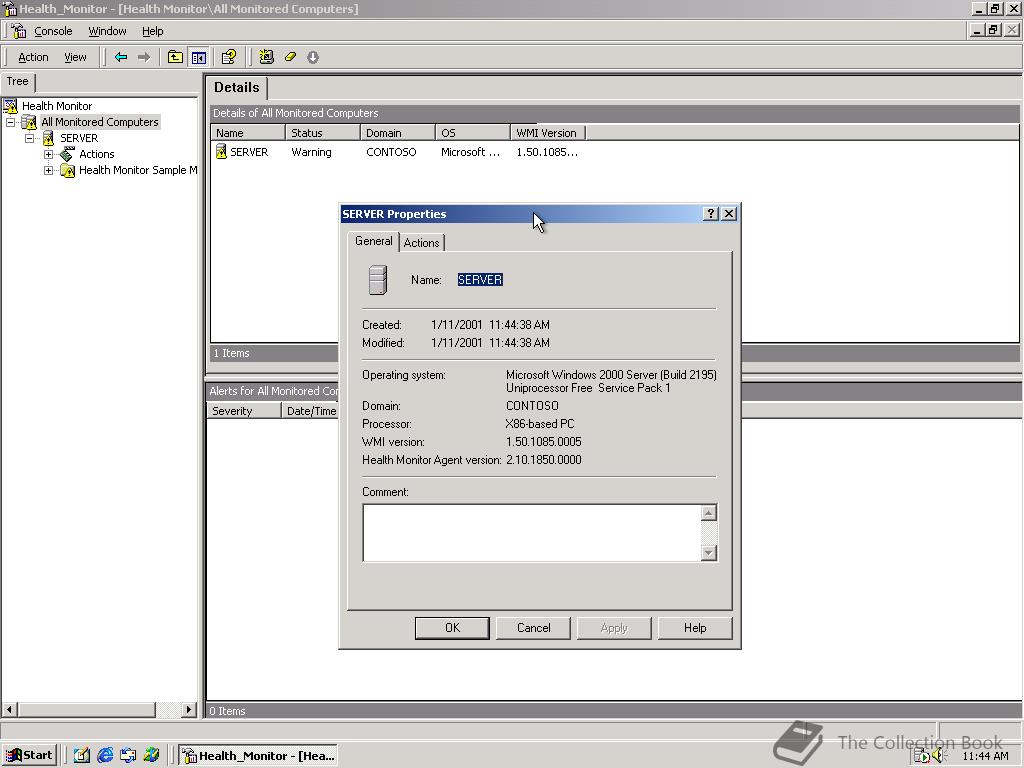Click the fourth quick launch icon with the green check
1024x768 pixels.
click(152, 756)
